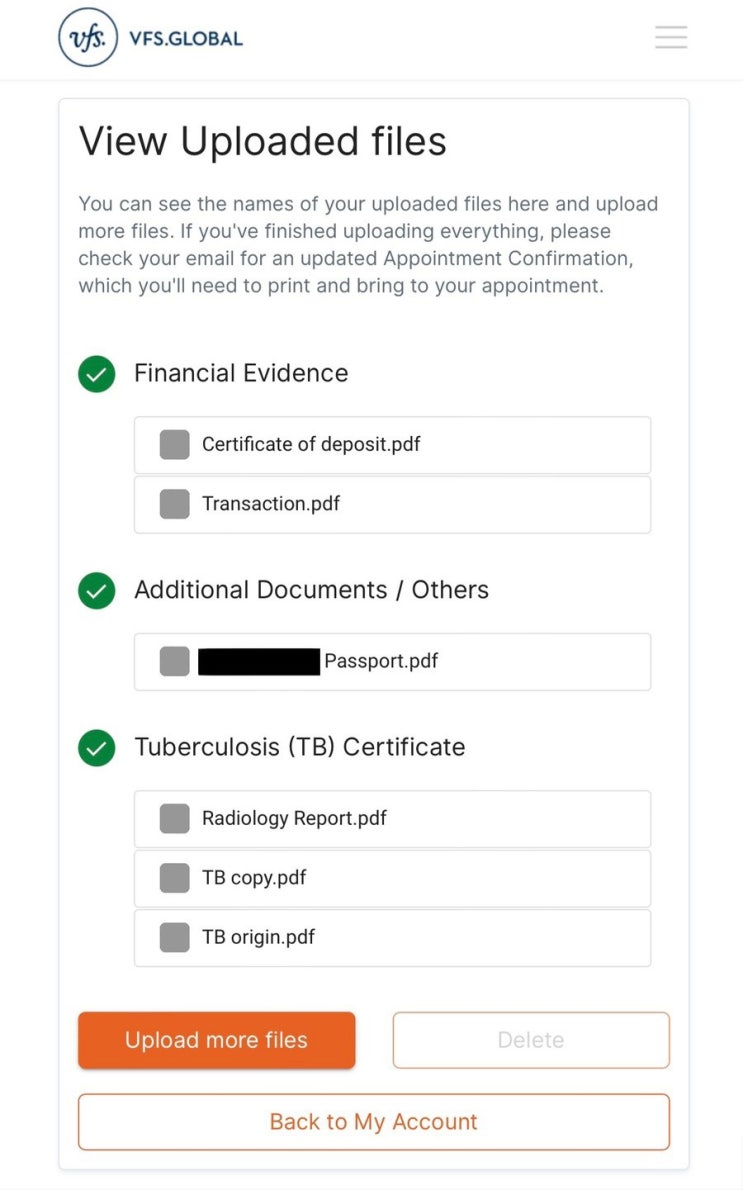This screenshot has width=743, height=1190.
Task: Select the Radiology Report.pdf checkbox
Action: tap(175, 819)
